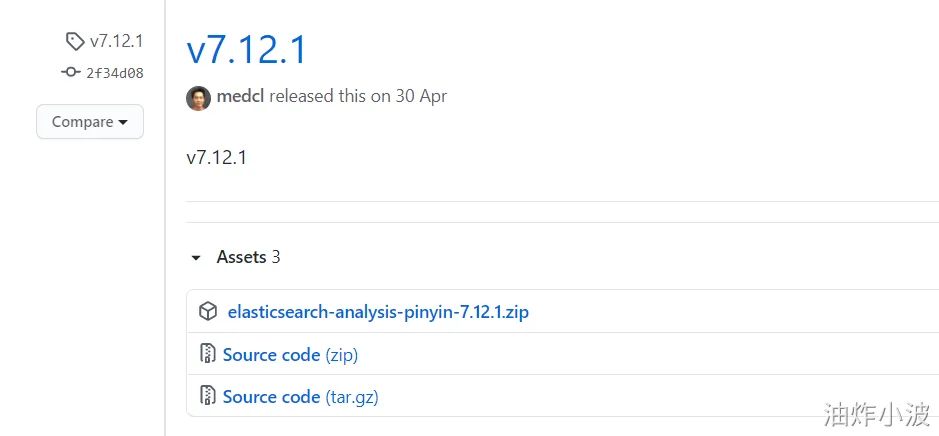Download elasticsearch-analysis-pinyin-7.12.1.zip
Image resolution: width=939 pixels, height=436 pixels.
[x=378, y=312]
